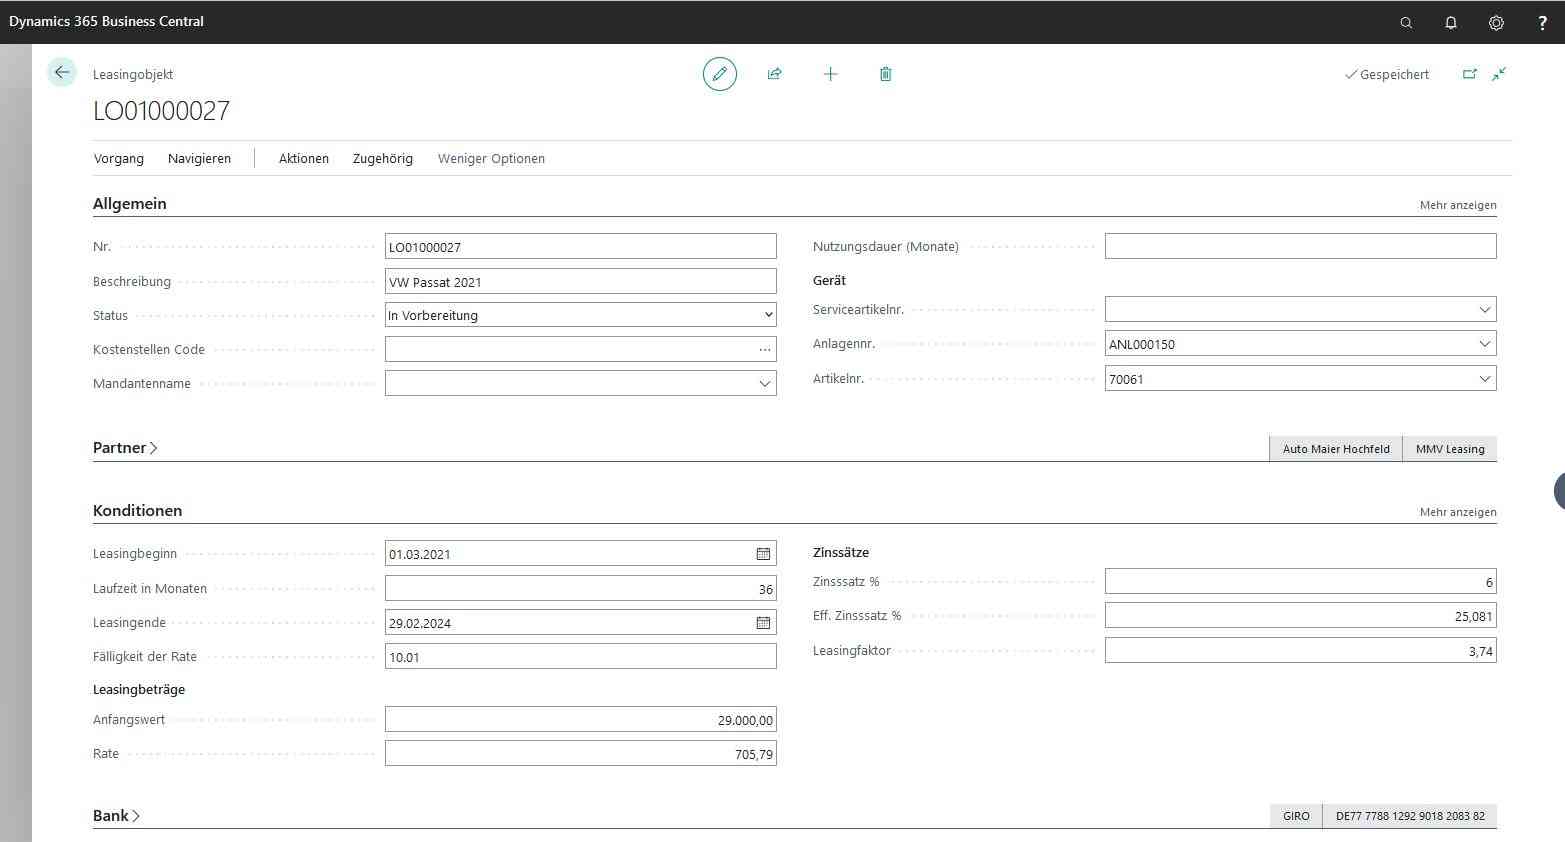Click the plus icon to create new
1565x842 pixels.
coord(830,74)
